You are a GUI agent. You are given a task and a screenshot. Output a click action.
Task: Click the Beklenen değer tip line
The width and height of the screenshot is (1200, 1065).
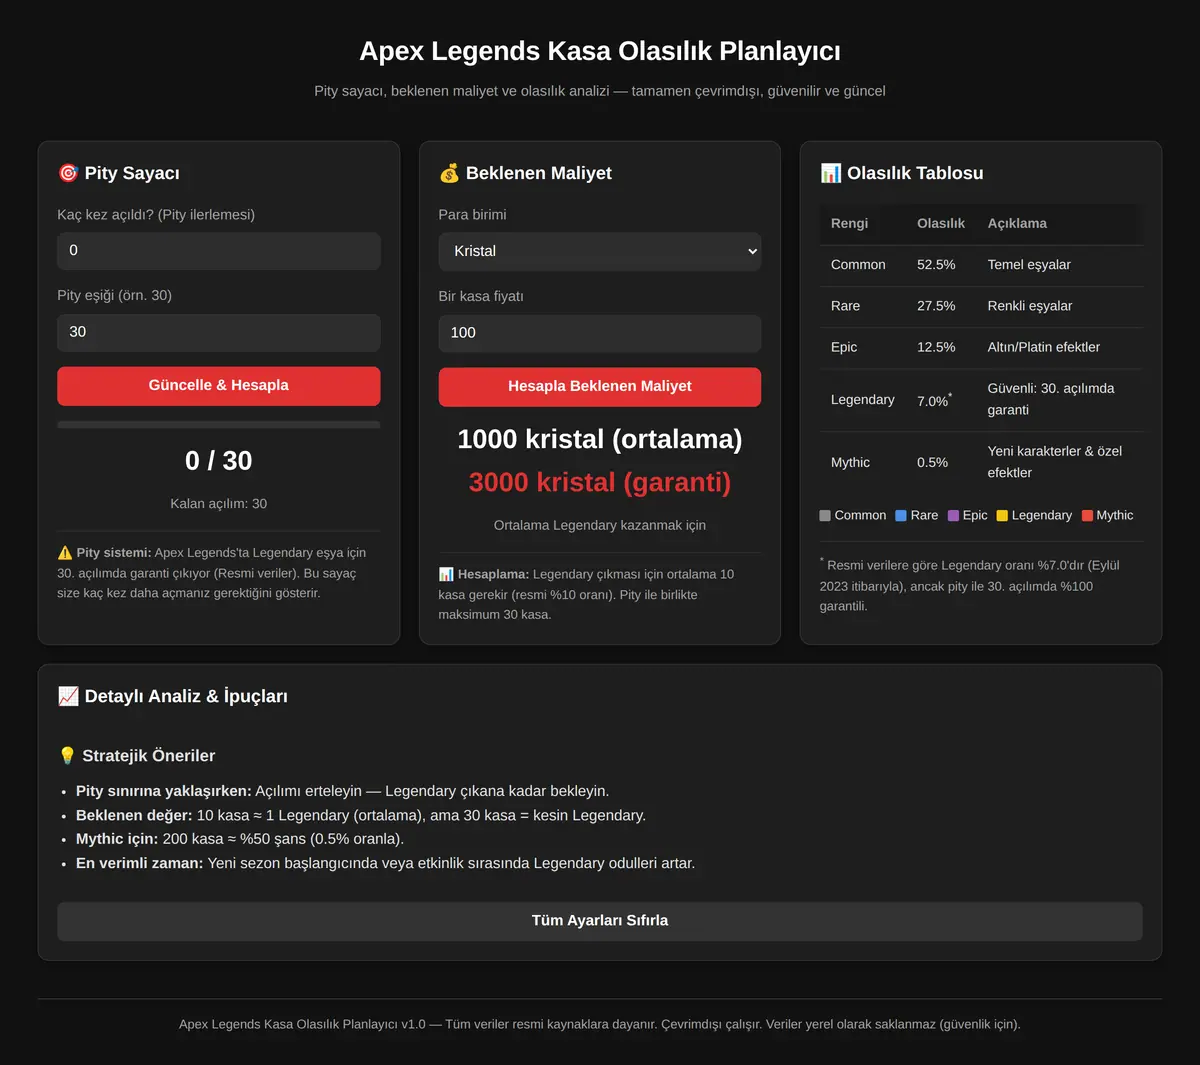(x=361, y=815)
